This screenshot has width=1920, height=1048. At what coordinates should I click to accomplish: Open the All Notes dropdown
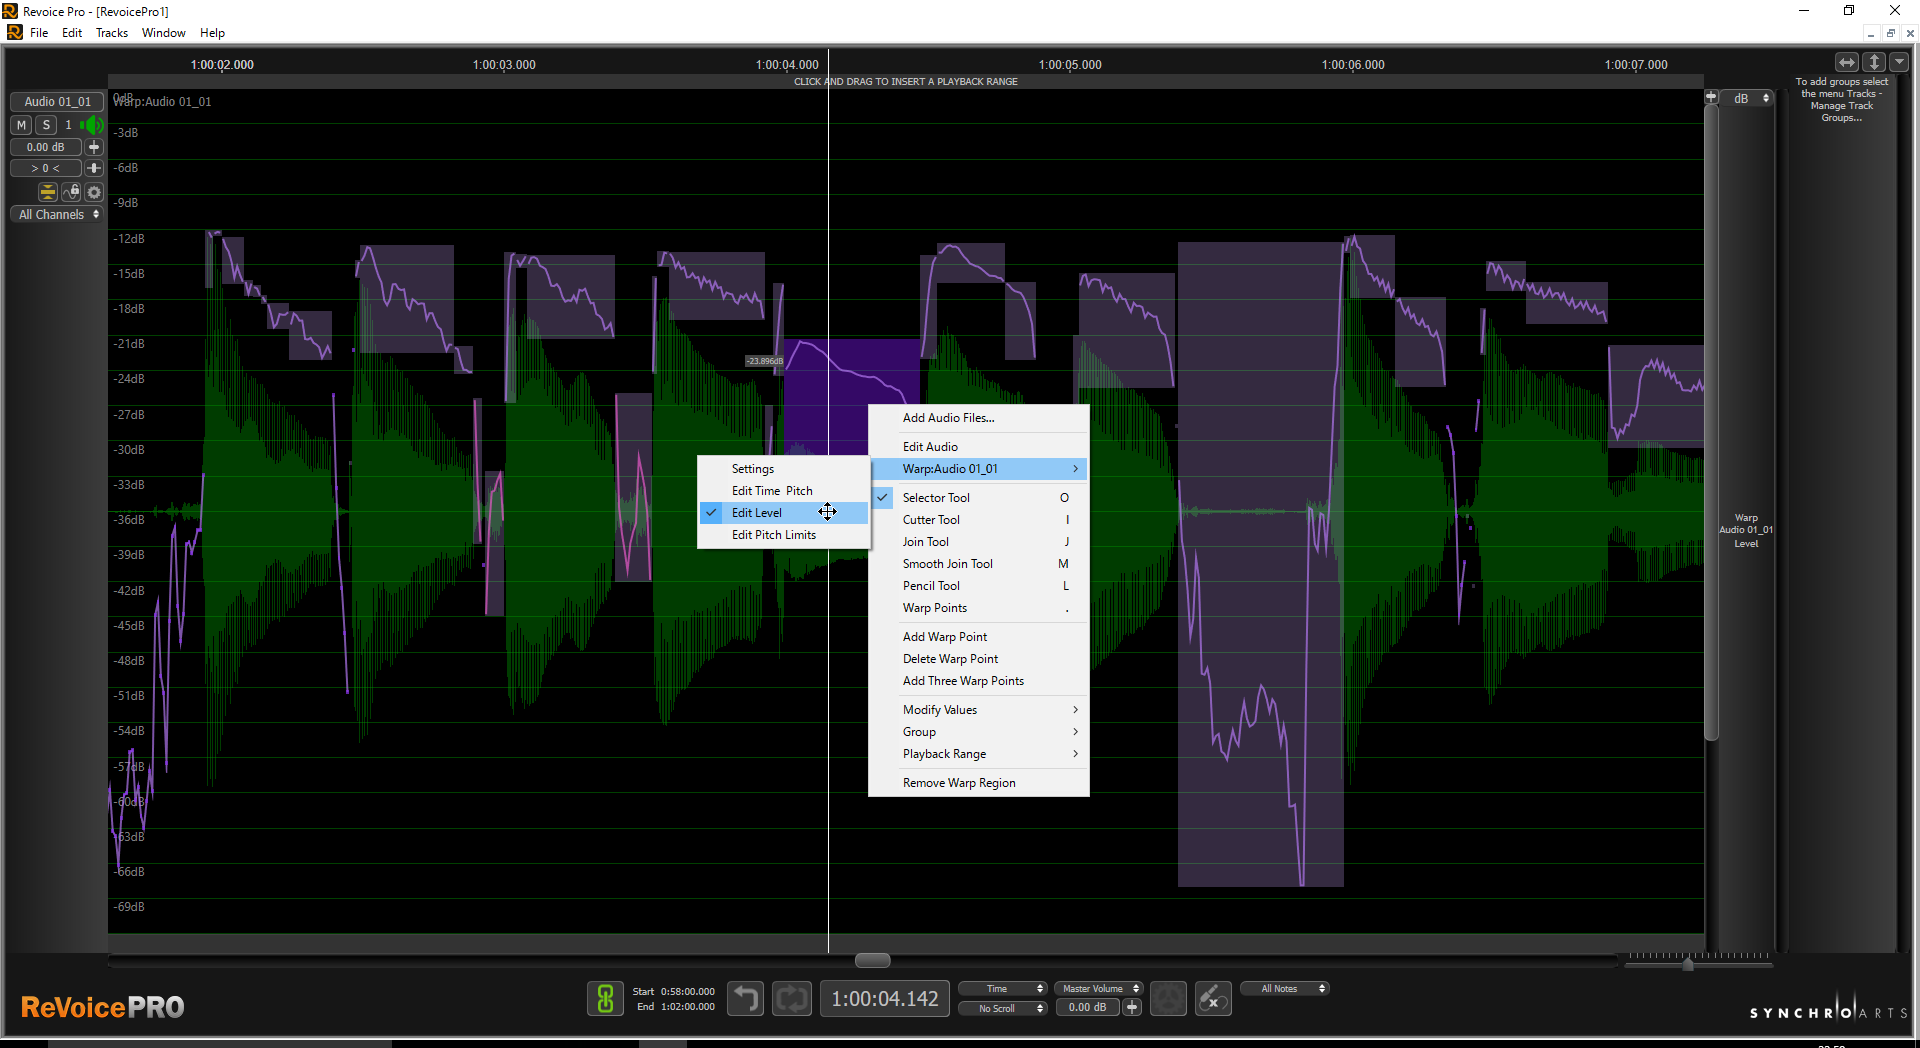coord(1285,988)
